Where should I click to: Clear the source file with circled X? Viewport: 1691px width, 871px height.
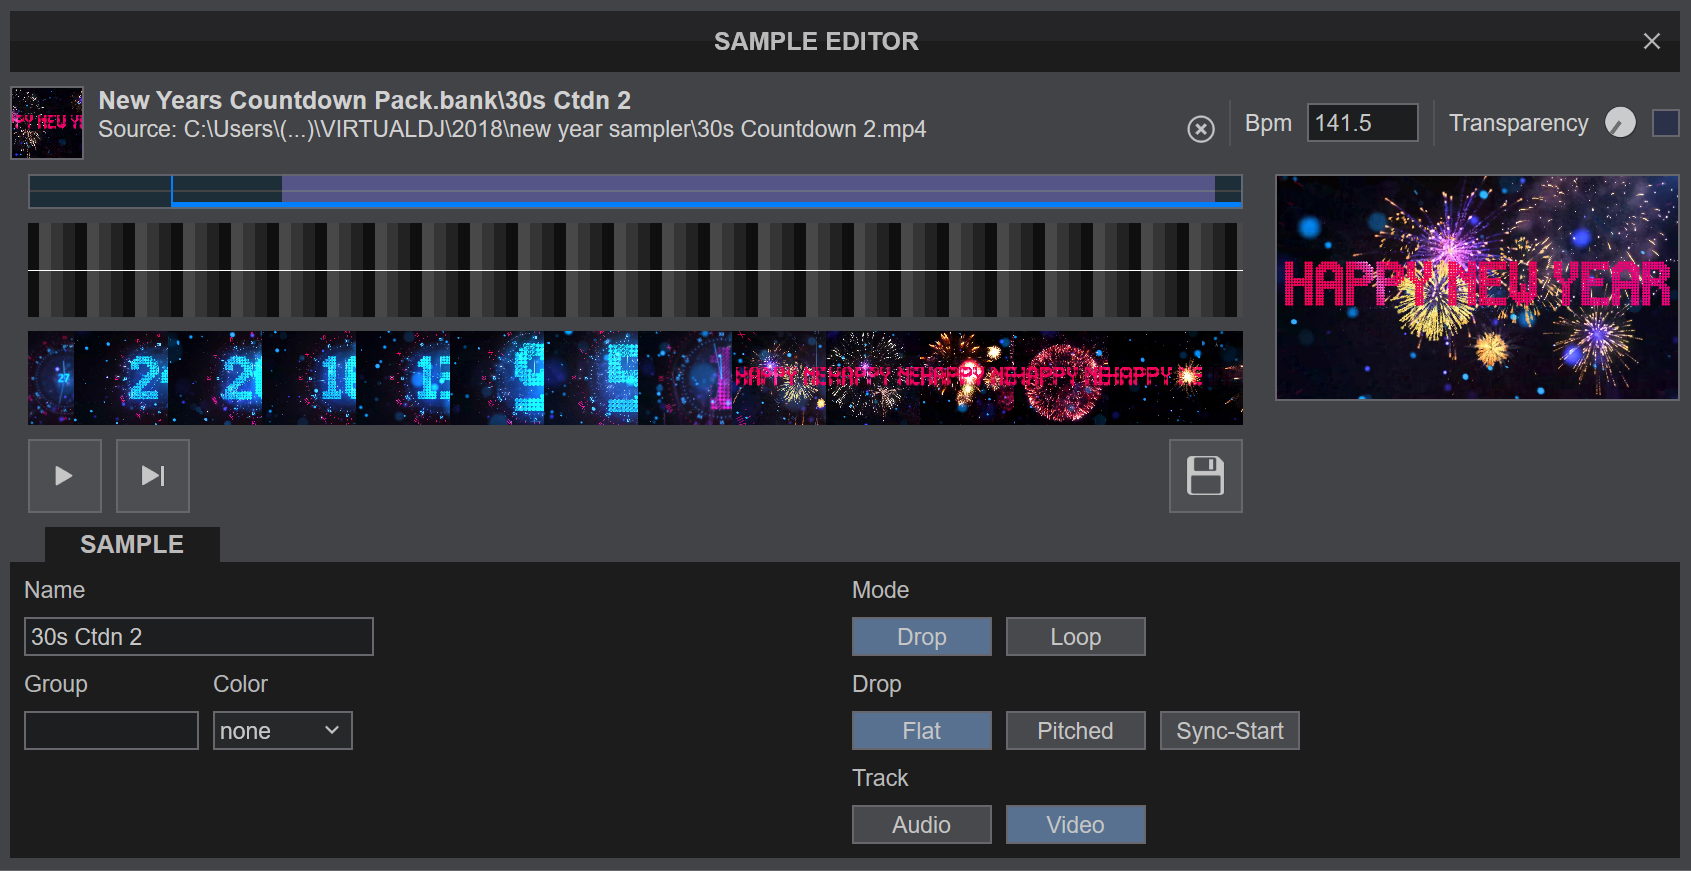point(1200,129)
